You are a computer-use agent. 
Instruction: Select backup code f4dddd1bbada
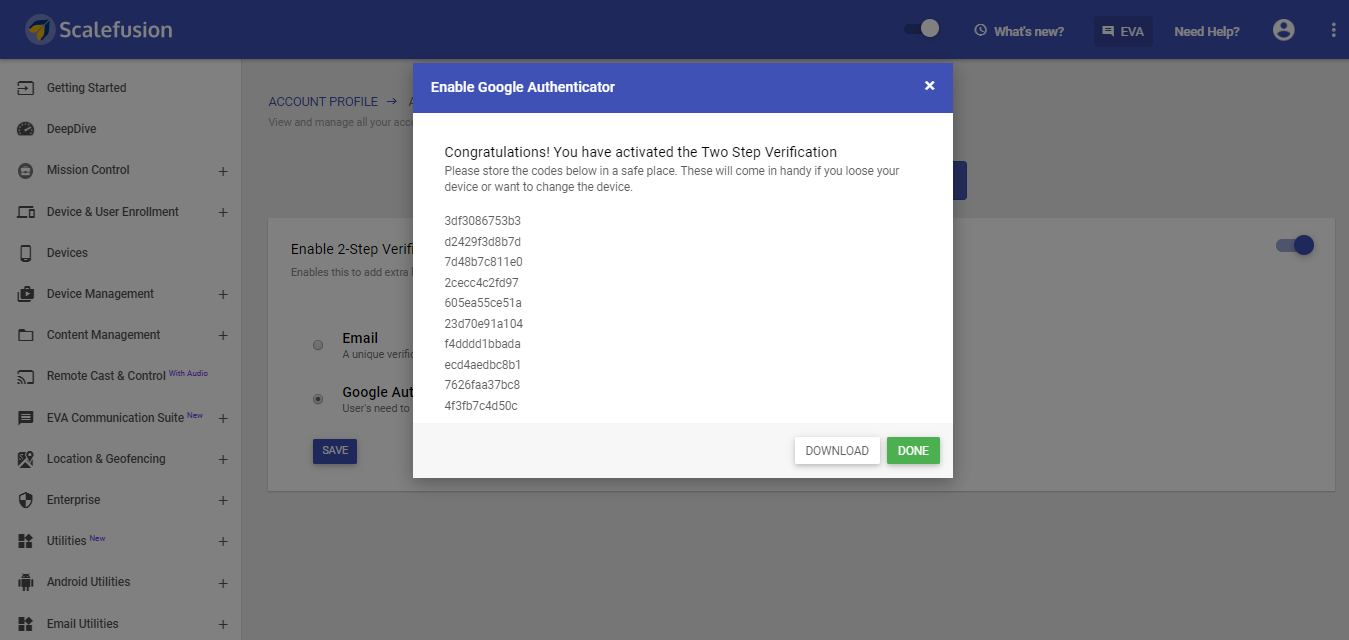click(x=483, y=344)
